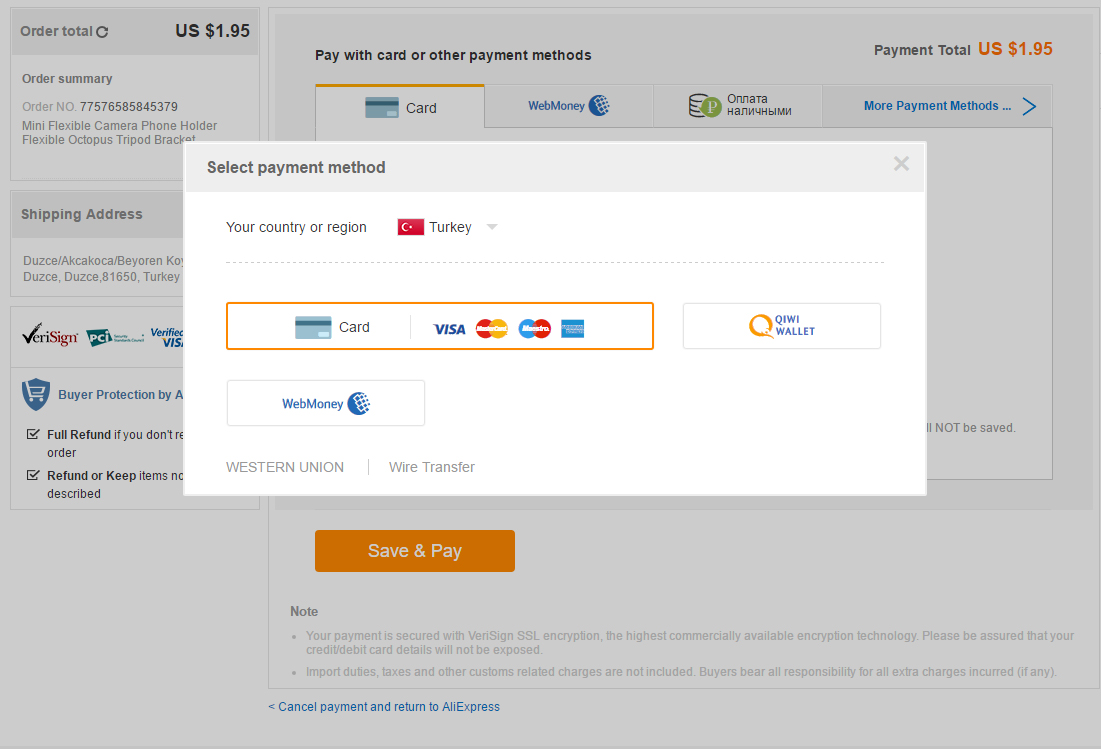Screen dimensions: 1101x749
Task: Open the country or region dropdown arrow
Action: pyautogui.click(x=491, y=227)
